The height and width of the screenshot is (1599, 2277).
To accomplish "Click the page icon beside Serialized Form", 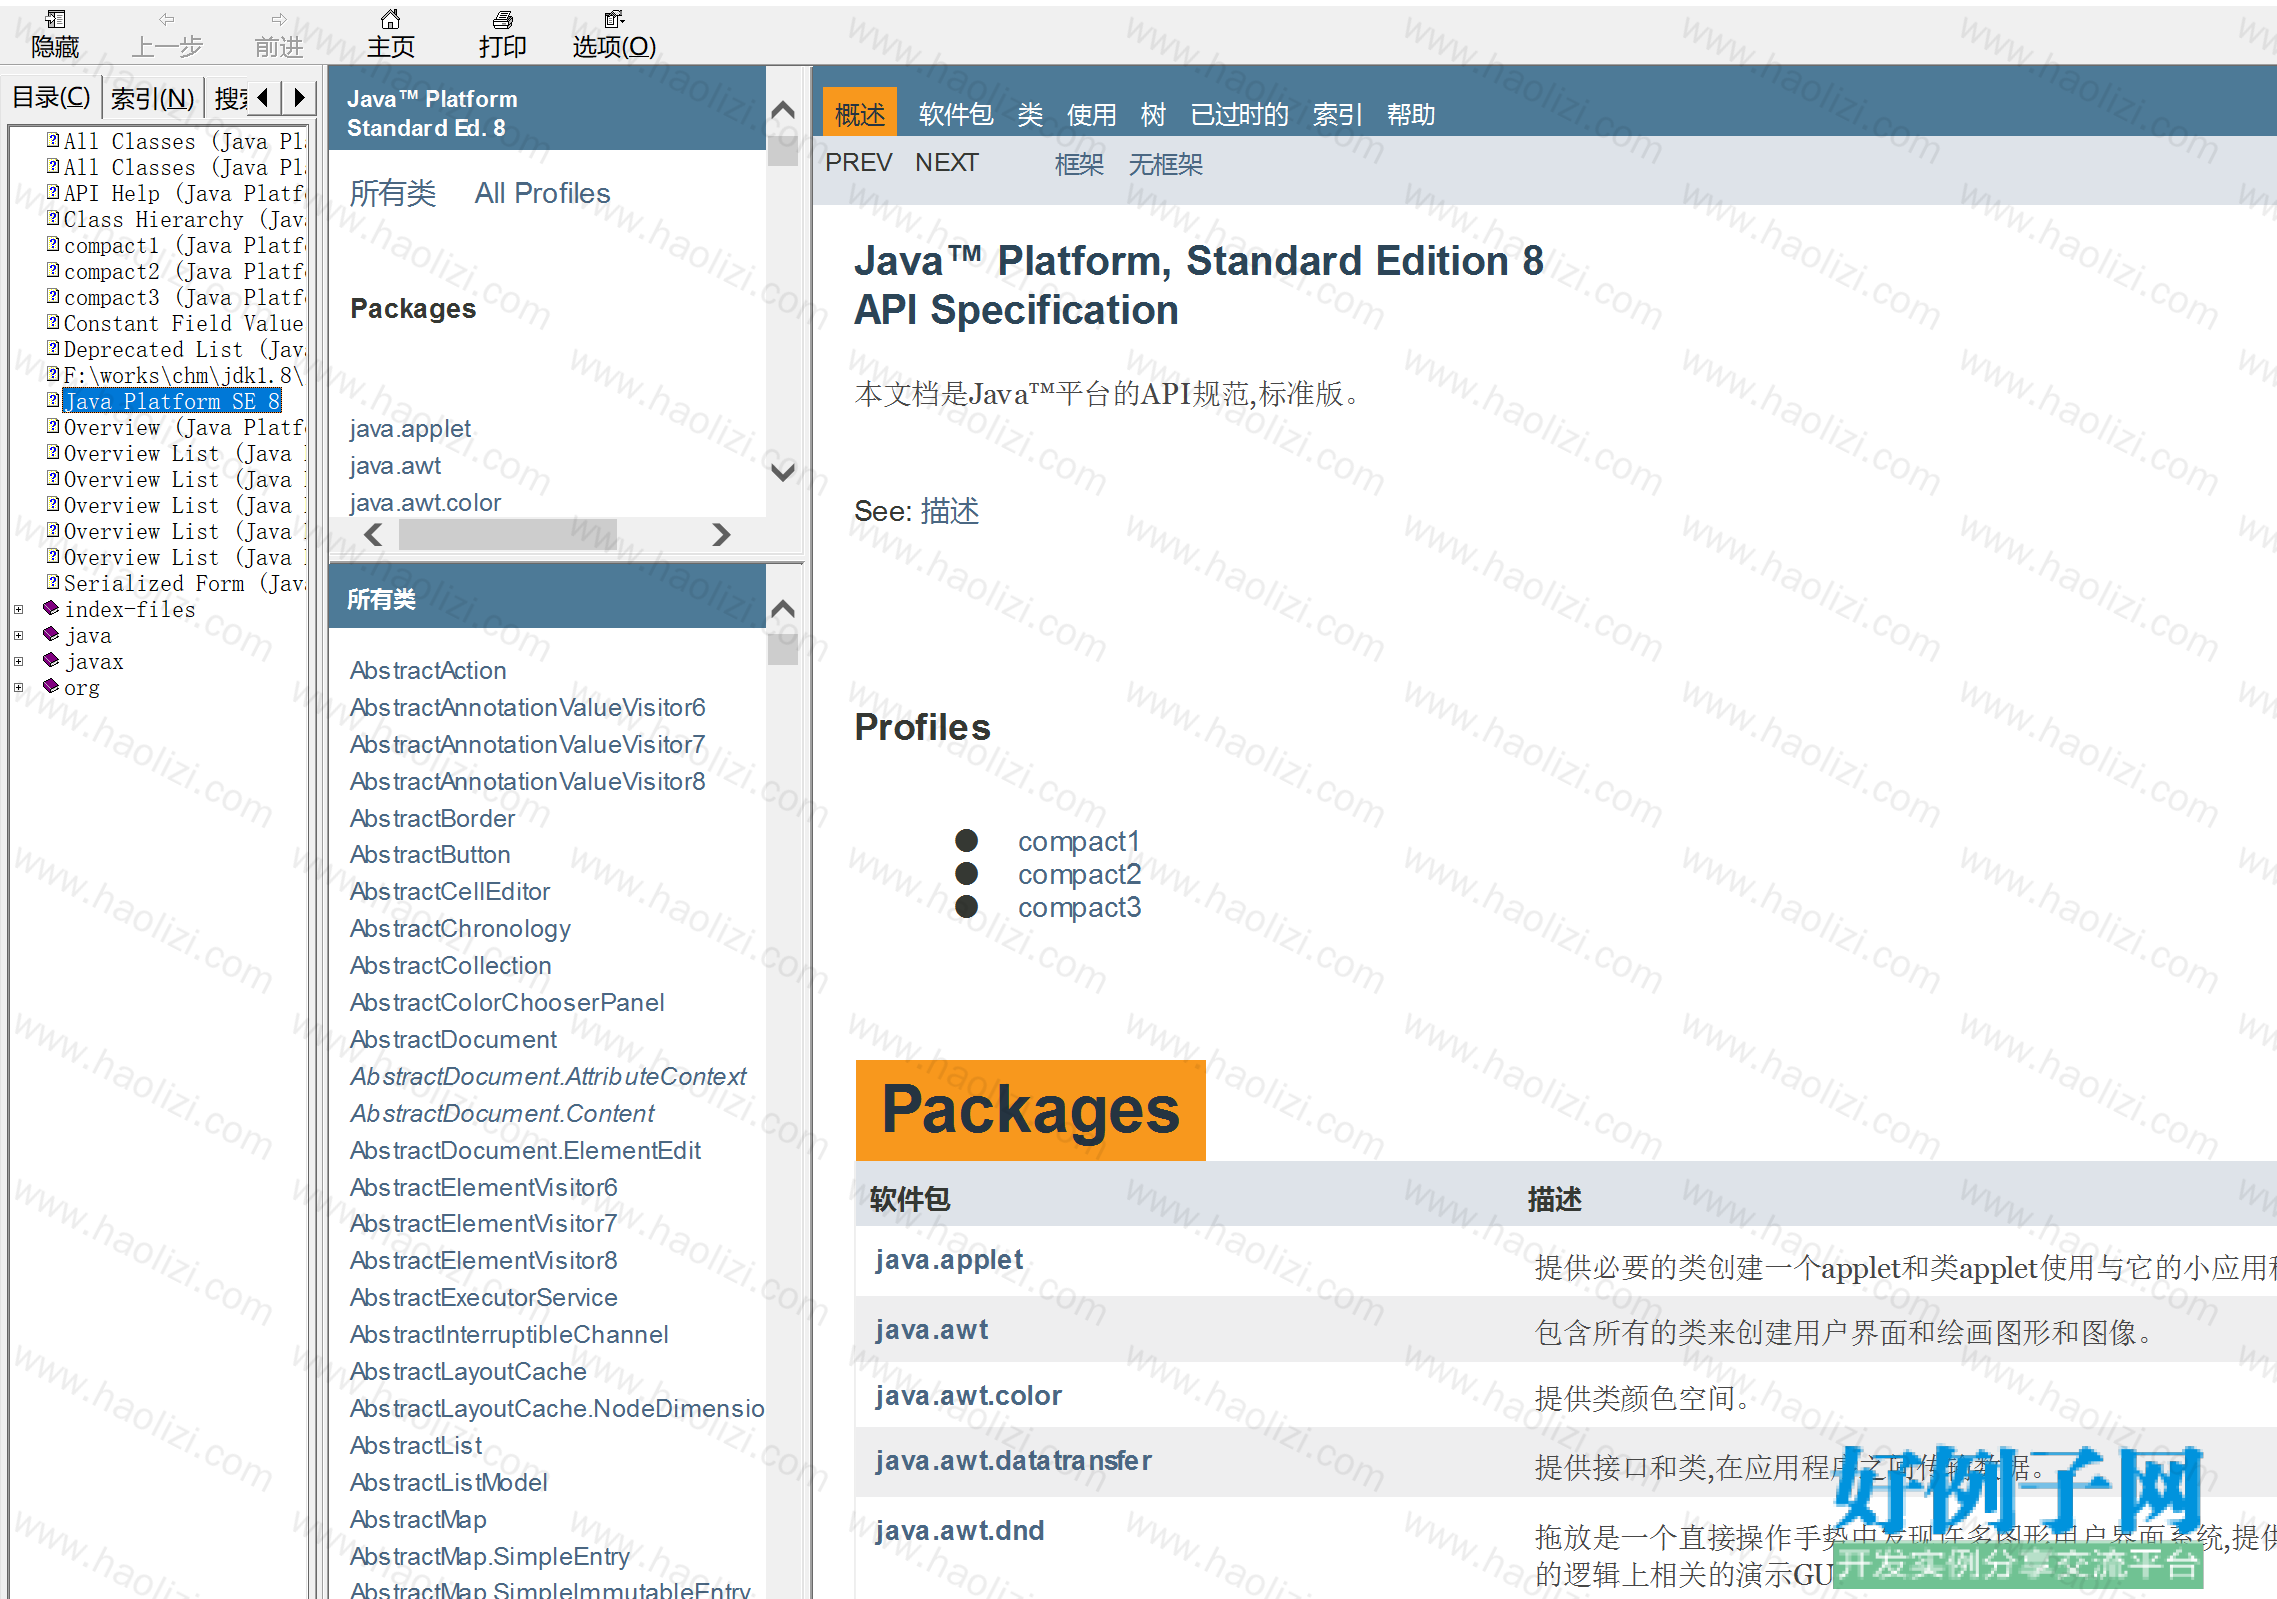I will tap(53, 582).
